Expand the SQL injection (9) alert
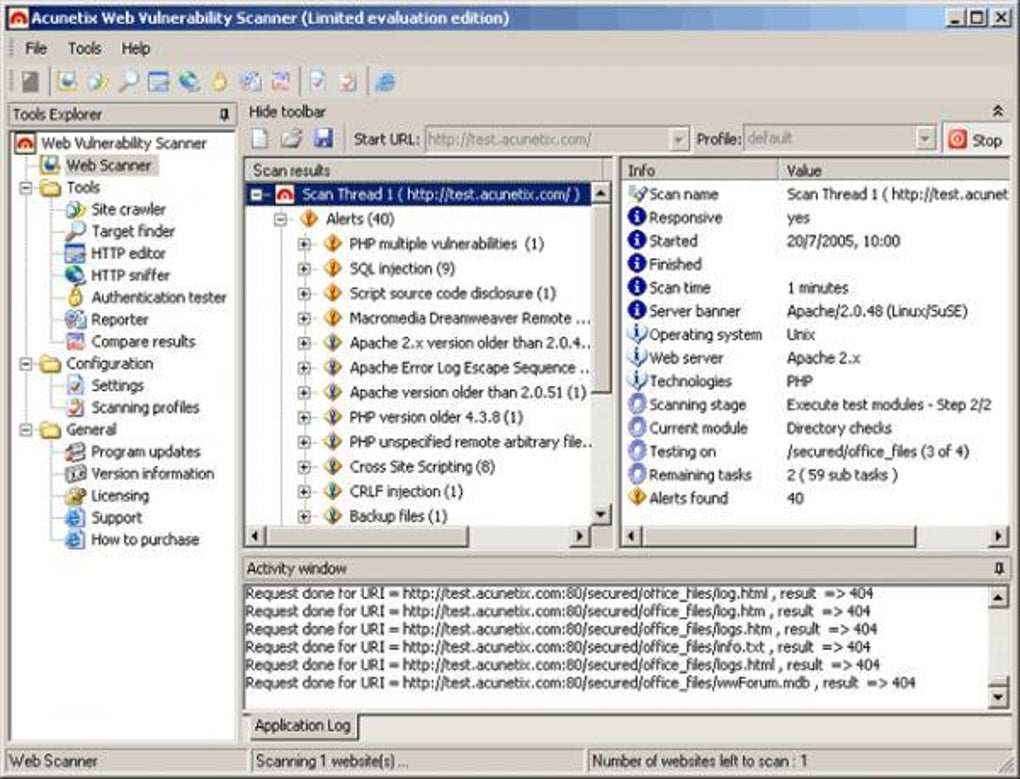 304,269
